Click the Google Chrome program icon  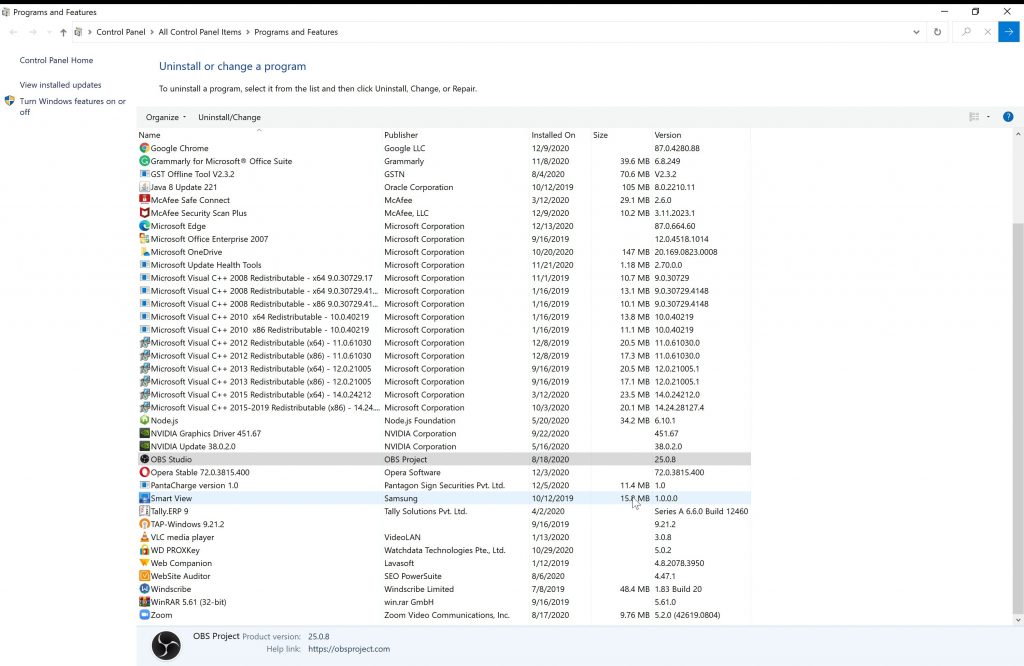pos(144,148)
